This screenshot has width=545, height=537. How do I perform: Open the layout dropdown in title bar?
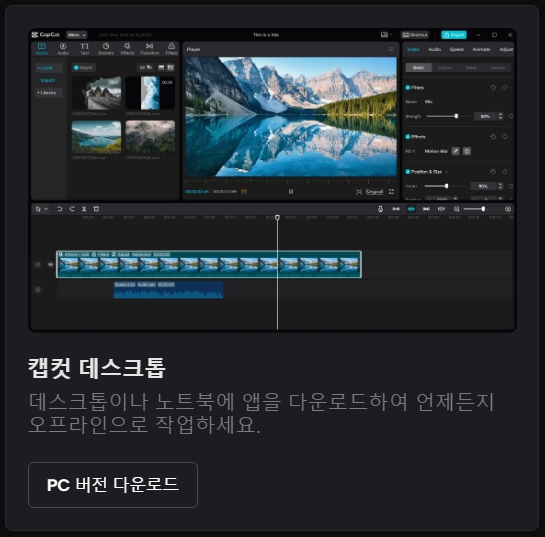click(x=387, y=35)
